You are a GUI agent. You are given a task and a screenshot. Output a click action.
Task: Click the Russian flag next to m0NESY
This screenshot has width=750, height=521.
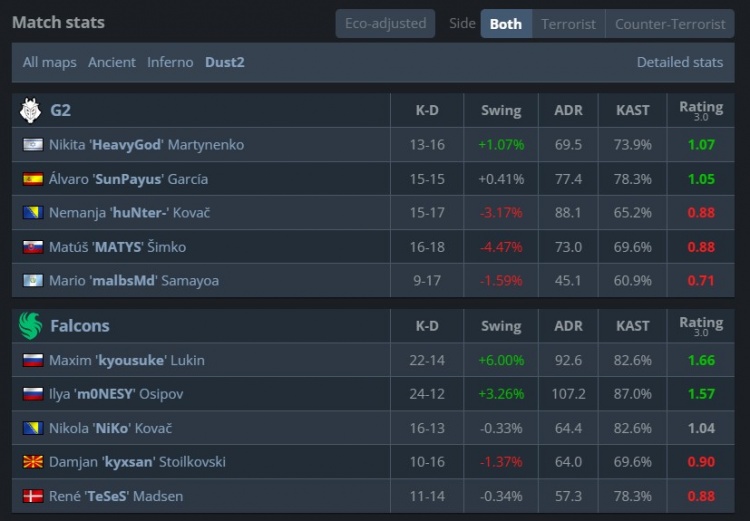[33, 394]
